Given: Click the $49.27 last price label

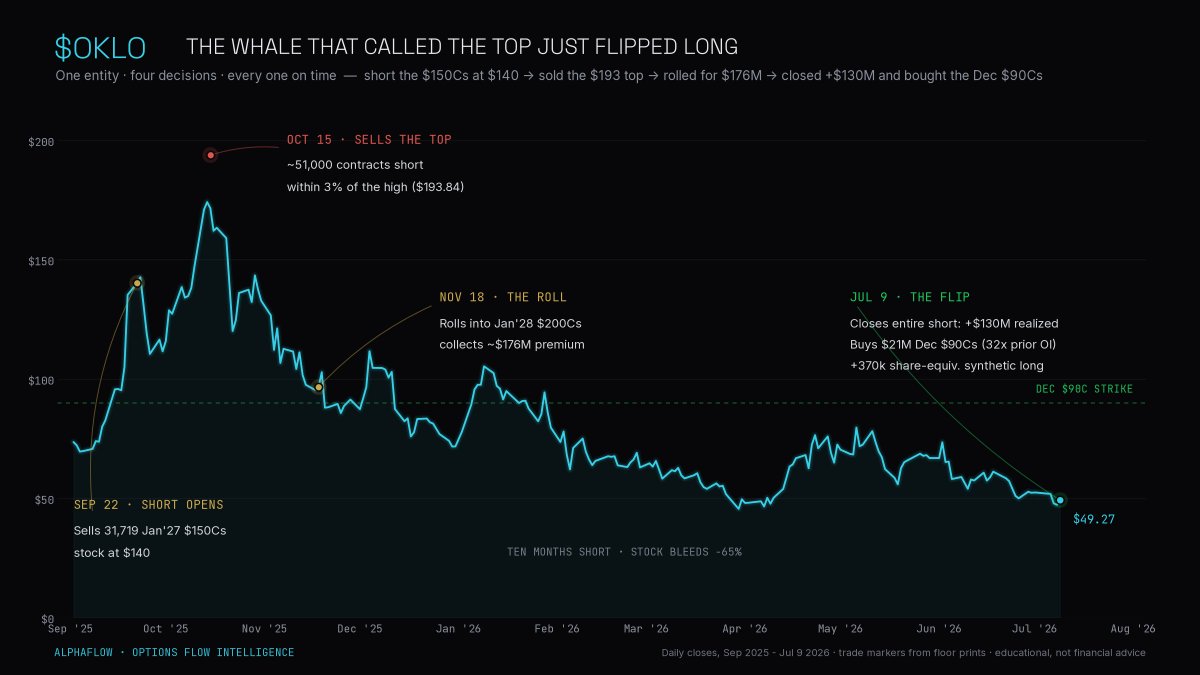Looking at the screenshot, I should pyautogui.click(x=1094, y=520).
